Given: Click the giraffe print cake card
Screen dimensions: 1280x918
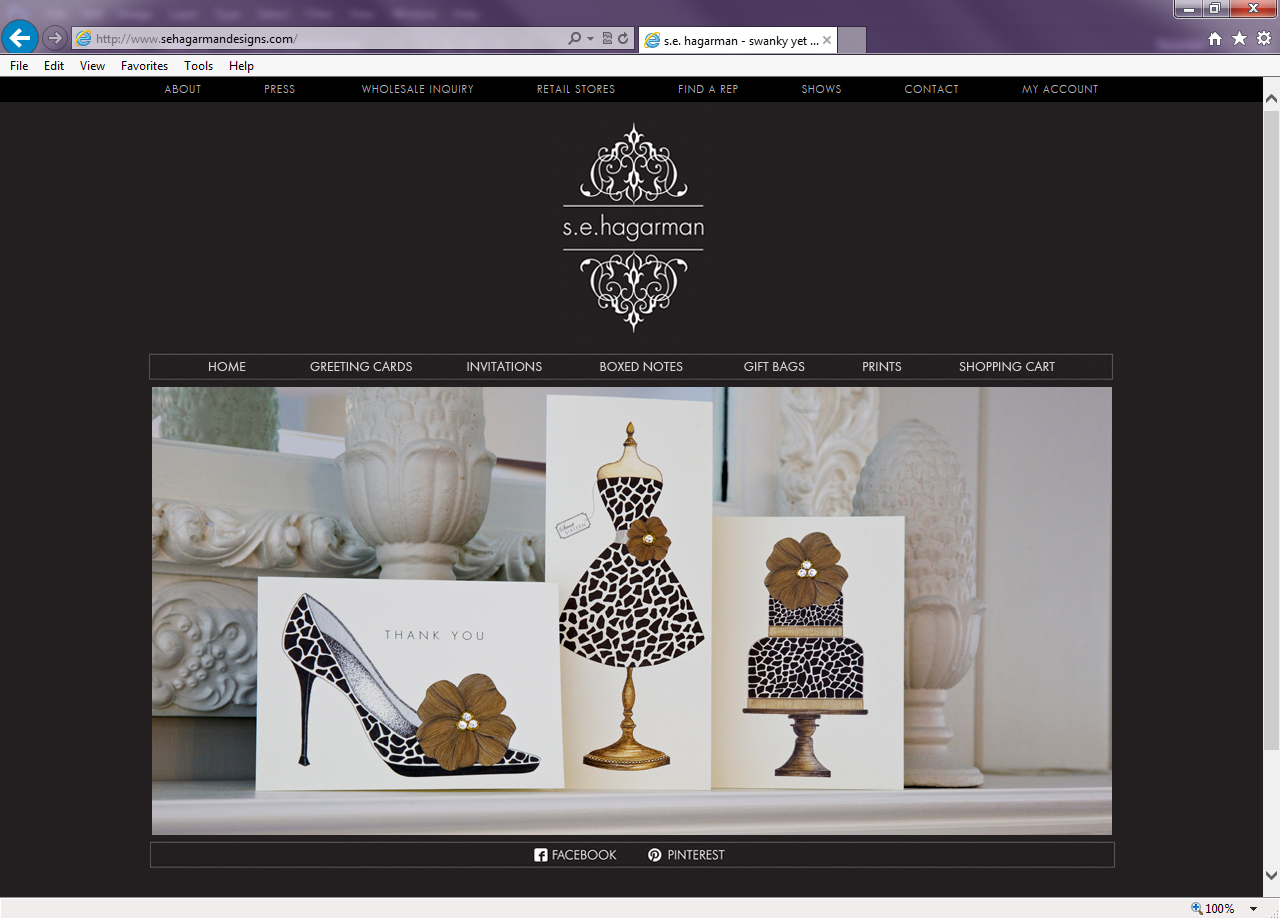Looking at the screenshot, I should [808, 653].
